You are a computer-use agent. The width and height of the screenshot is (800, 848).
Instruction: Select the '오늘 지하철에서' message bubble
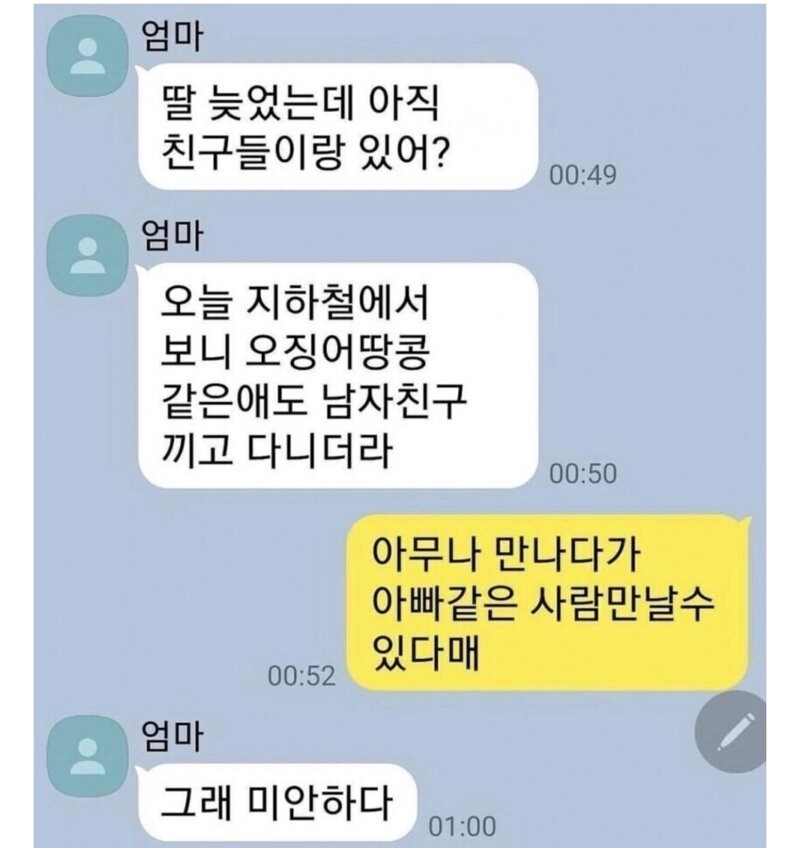[339, 376]
